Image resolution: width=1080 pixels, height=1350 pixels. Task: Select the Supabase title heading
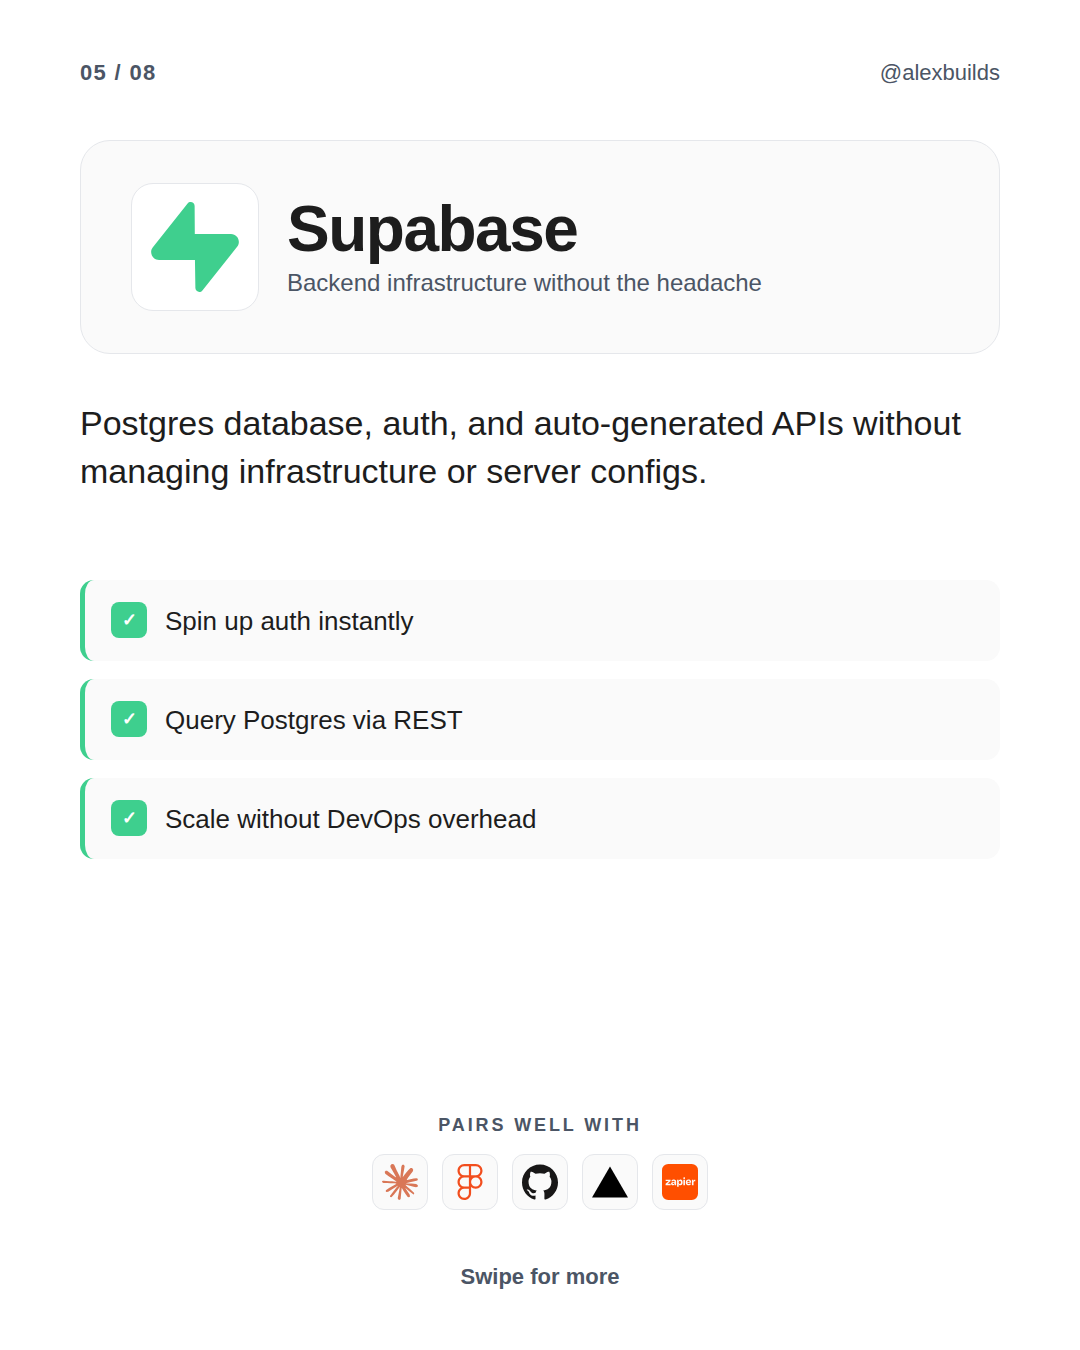(x=432, y=229)
